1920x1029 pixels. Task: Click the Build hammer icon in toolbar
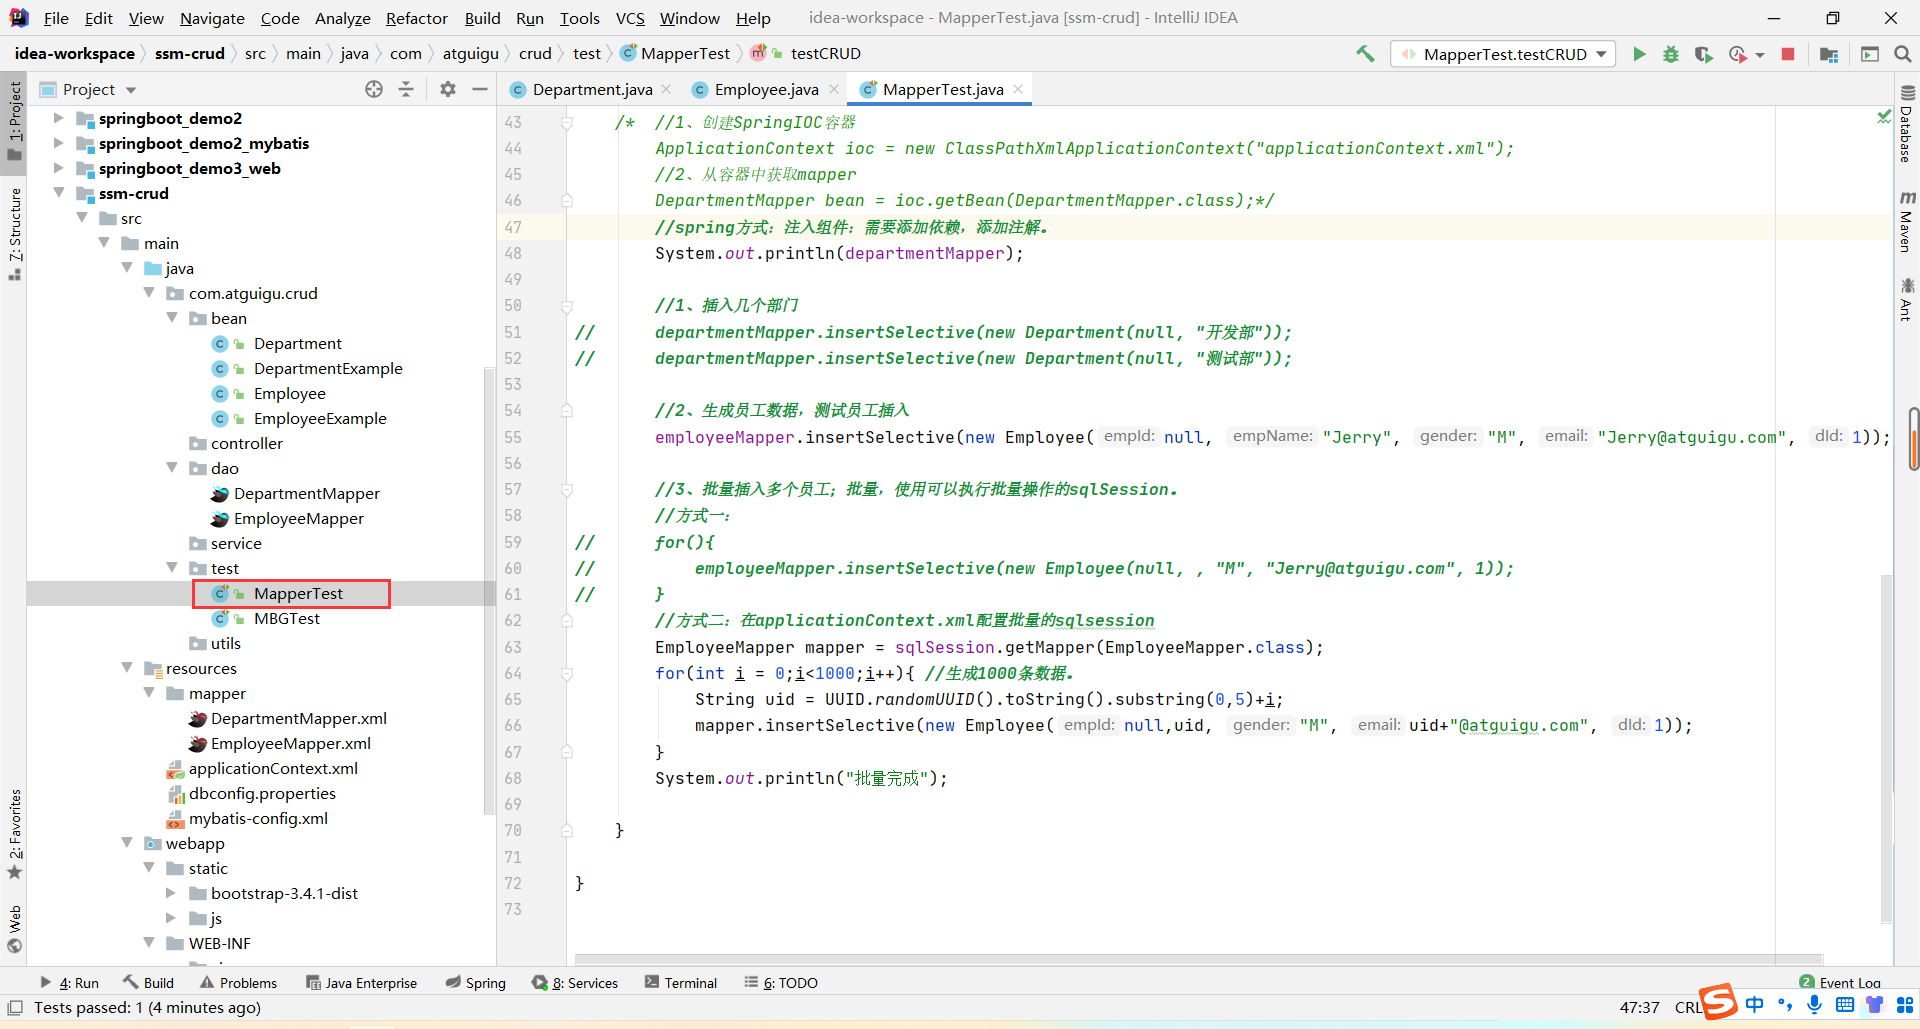[x=1365, y=54]
